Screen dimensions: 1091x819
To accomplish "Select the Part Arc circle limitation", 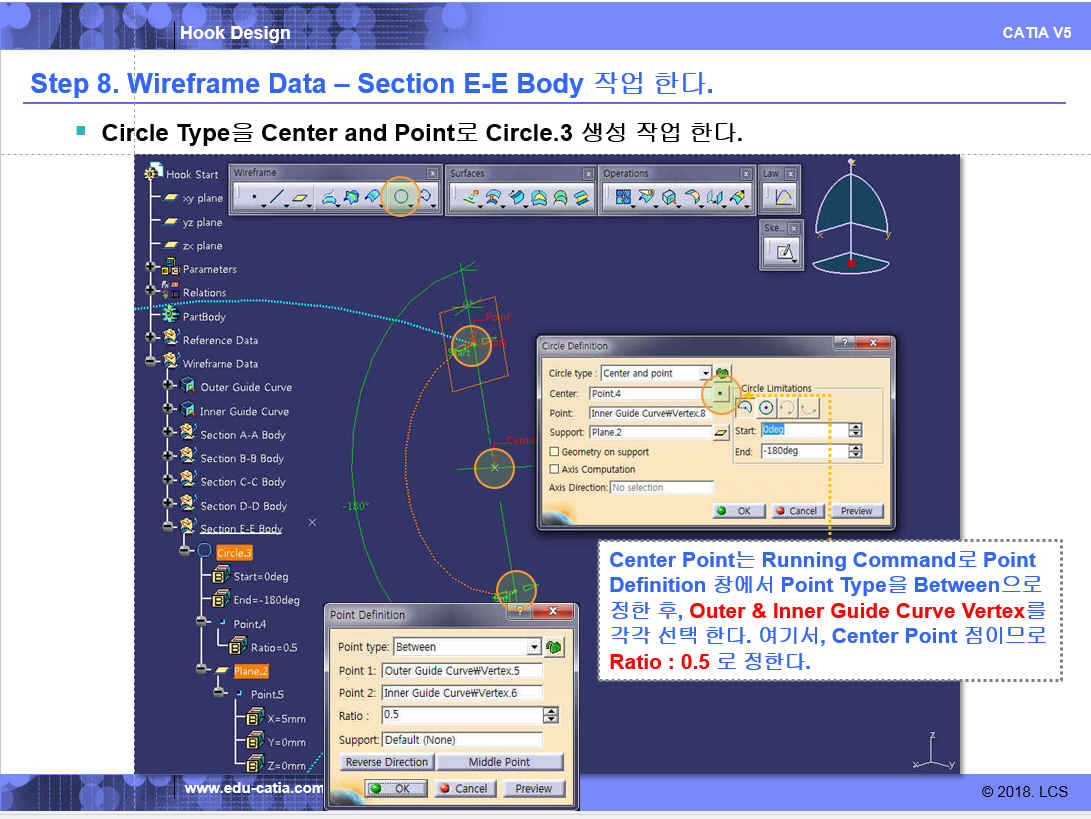I will (745, 408).
